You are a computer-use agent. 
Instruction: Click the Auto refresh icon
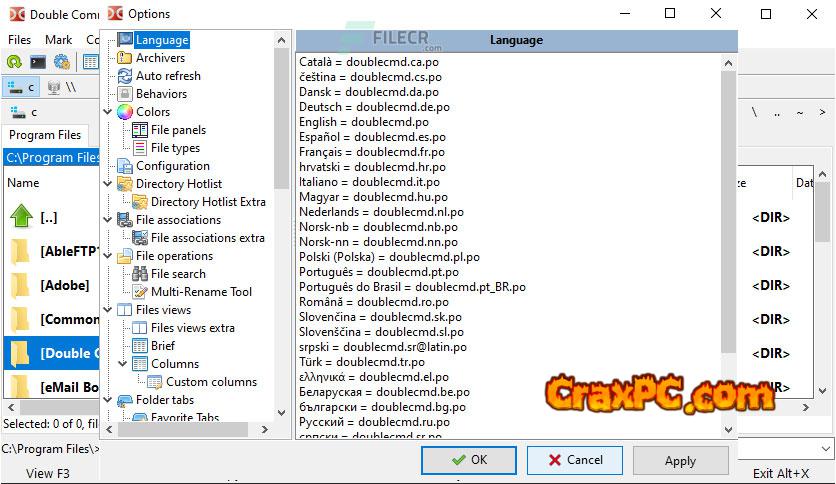(x=125, y=76)
